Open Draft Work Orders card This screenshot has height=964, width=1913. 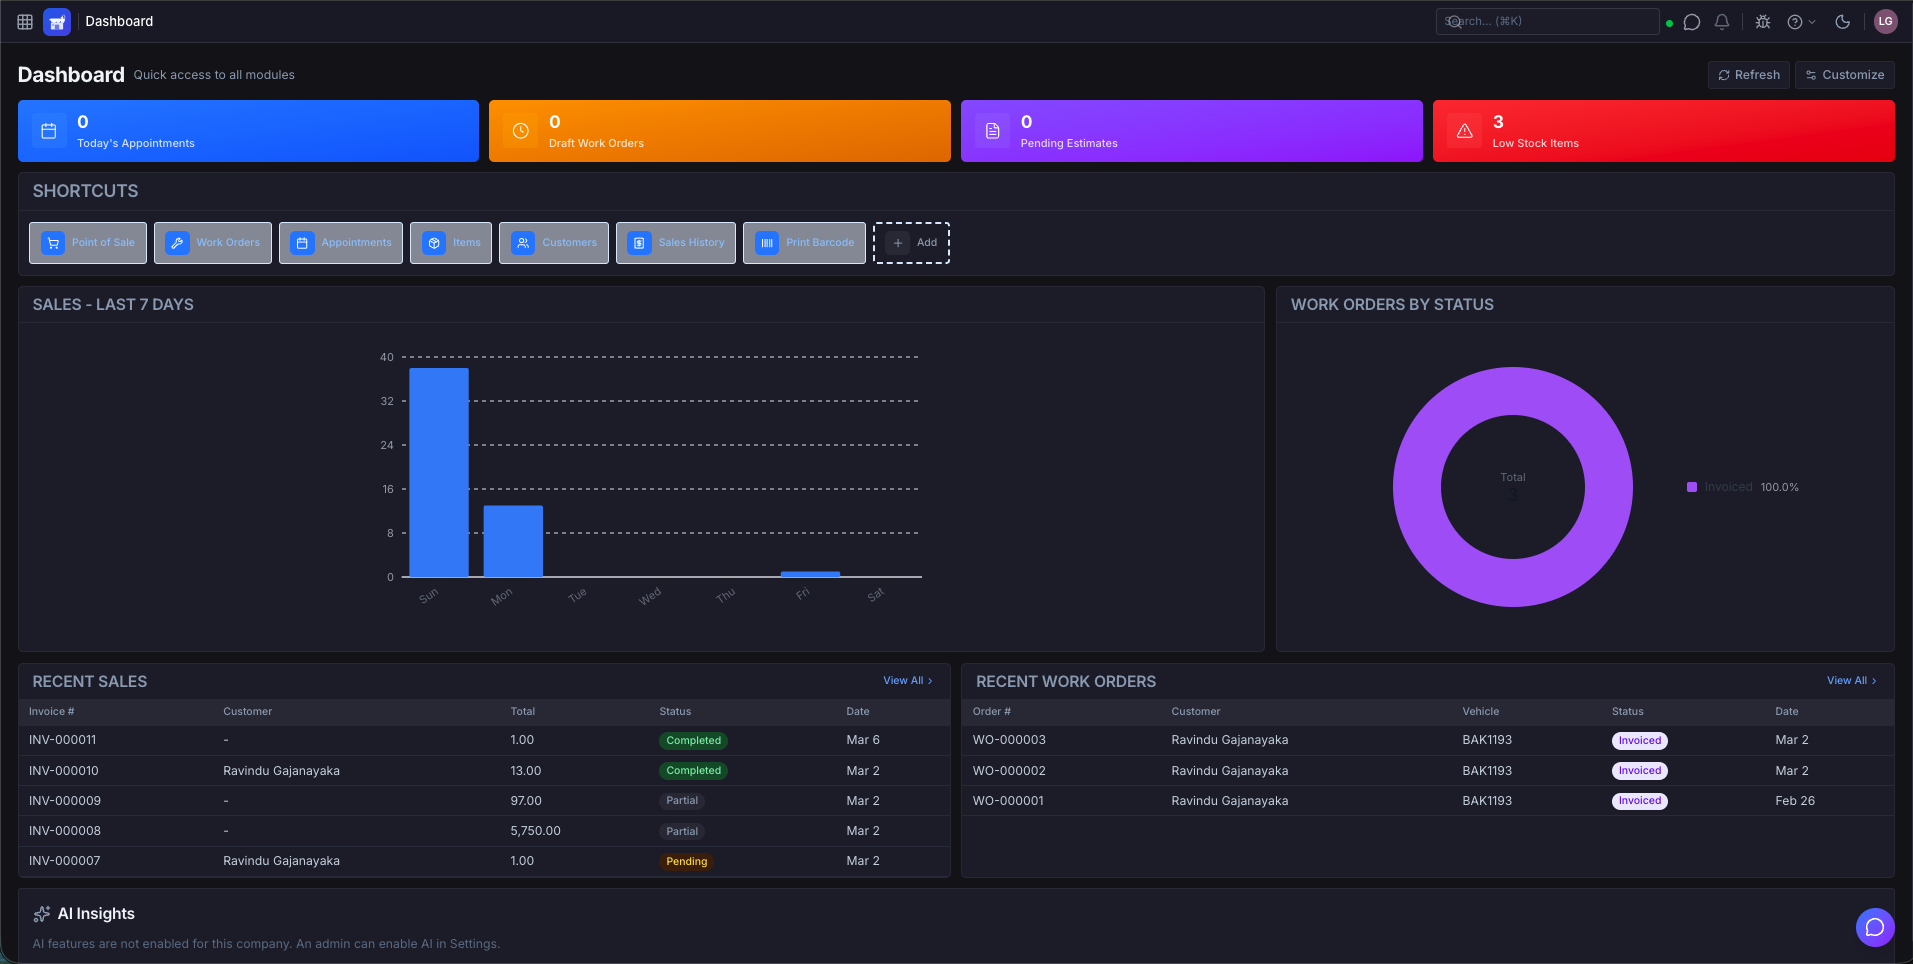point(720,131)
